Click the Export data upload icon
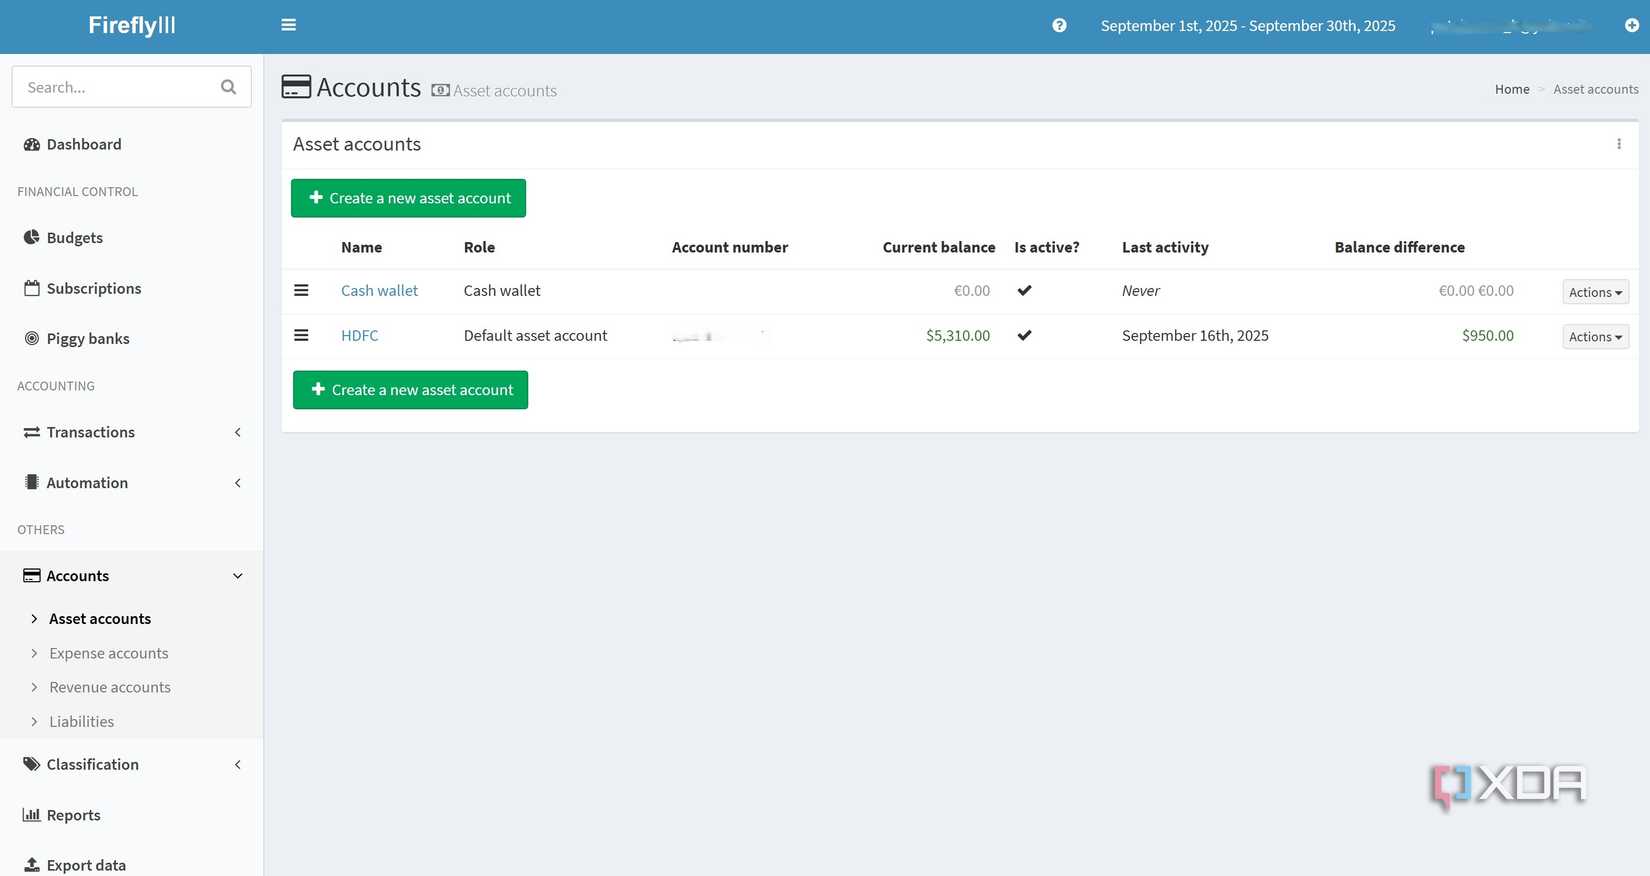The width and height of the screenshot is (1650, 876). tap(32, 865)
